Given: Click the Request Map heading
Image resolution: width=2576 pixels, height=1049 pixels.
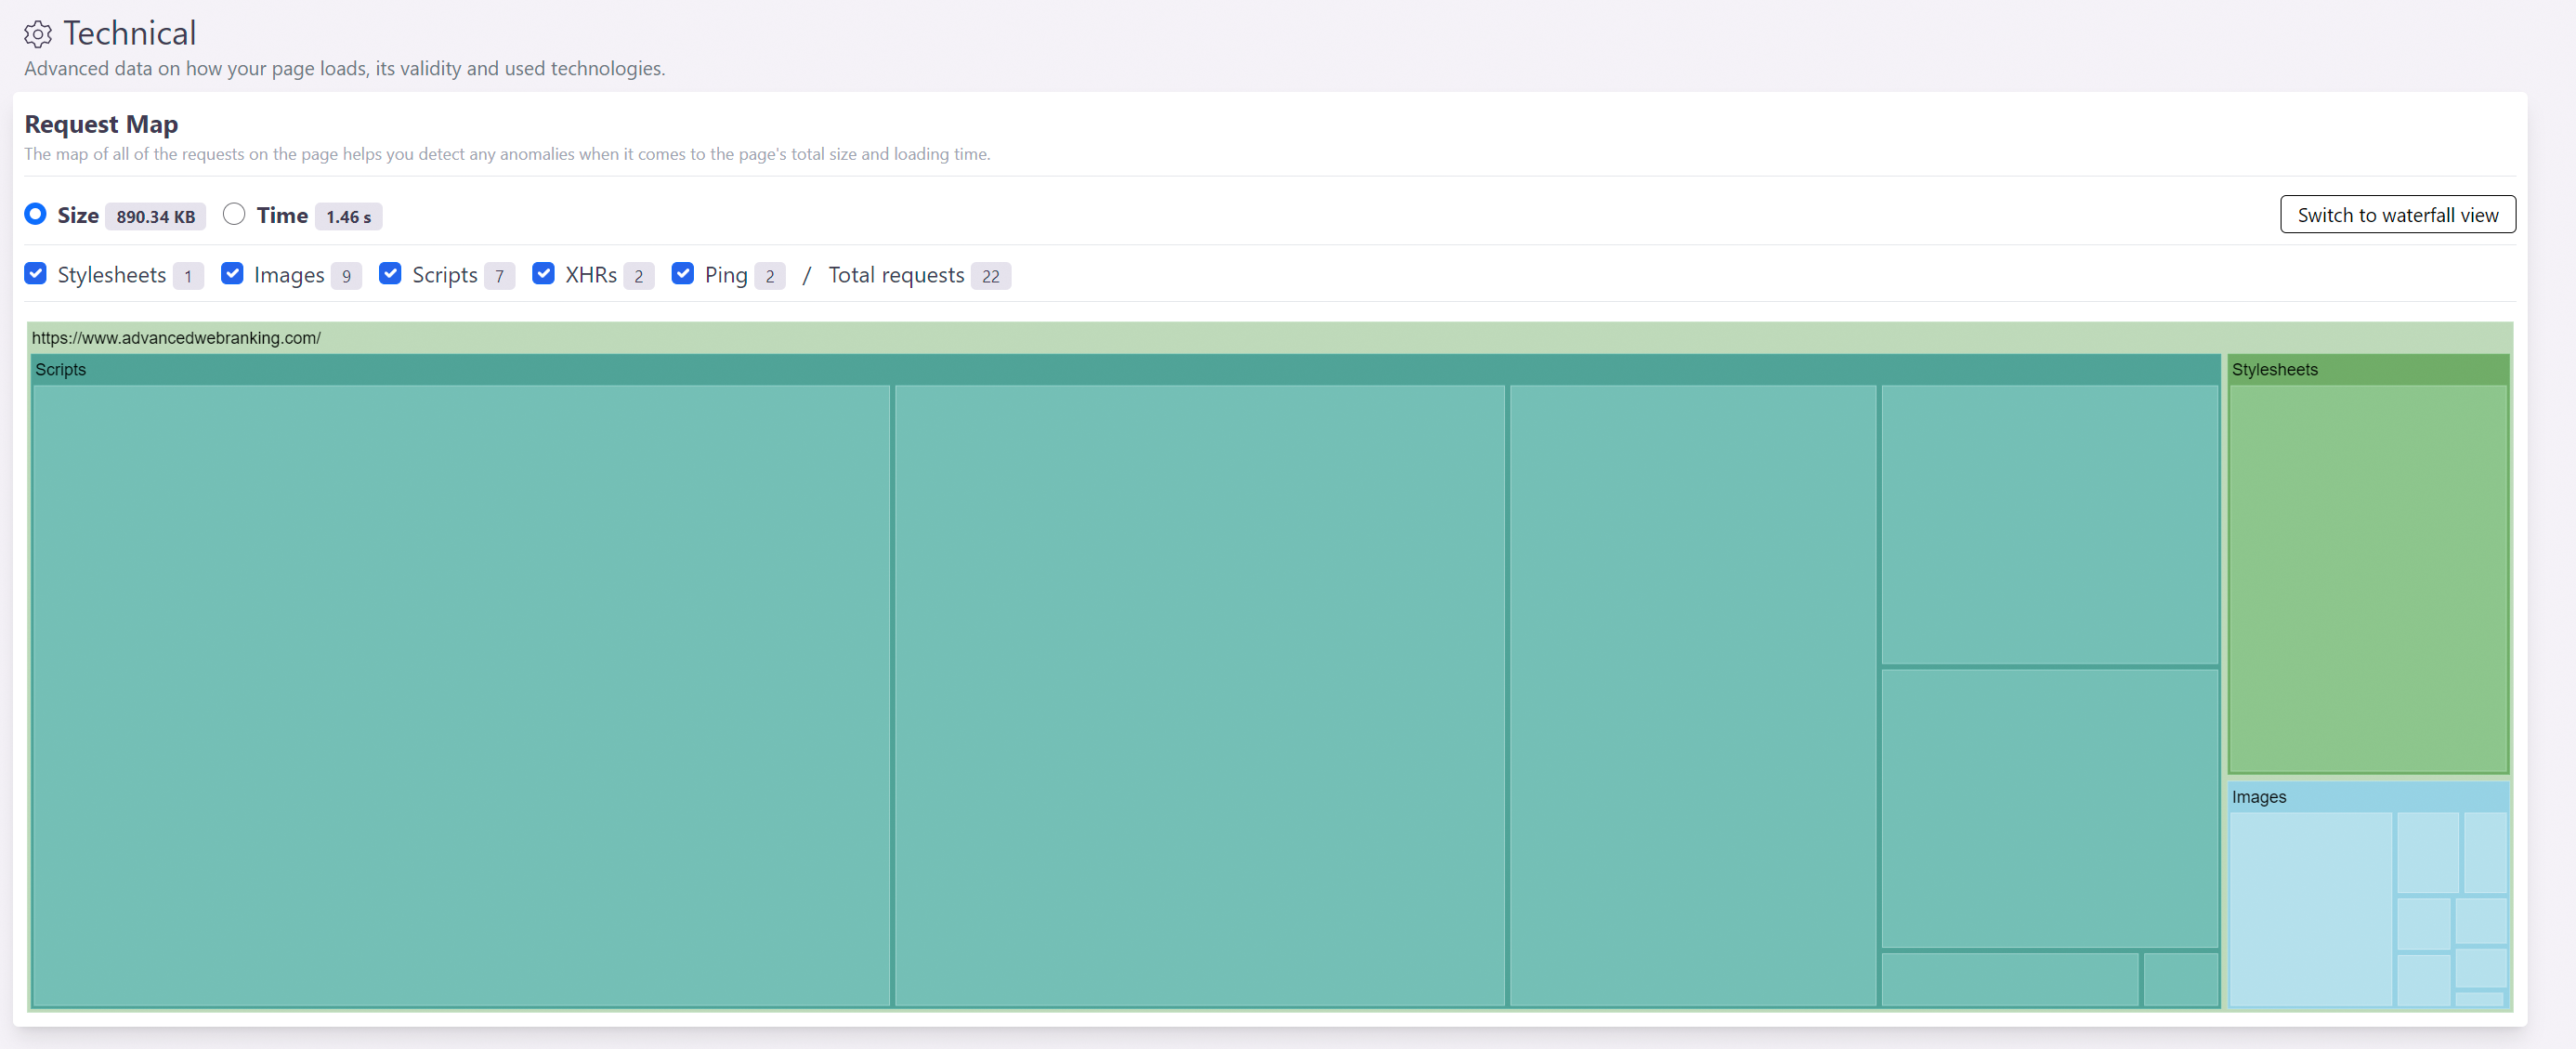Looking at the screenshot, I should (101, 124).
